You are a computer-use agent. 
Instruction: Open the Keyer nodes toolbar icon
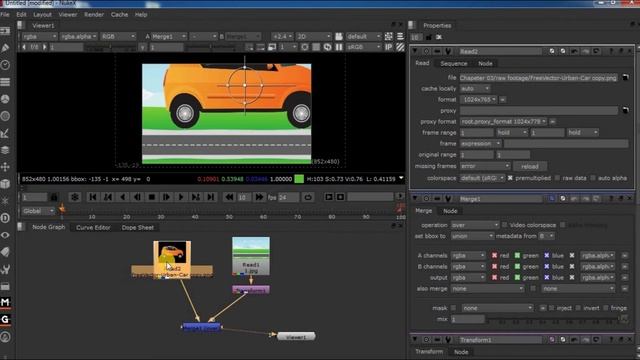pos(5,133)
